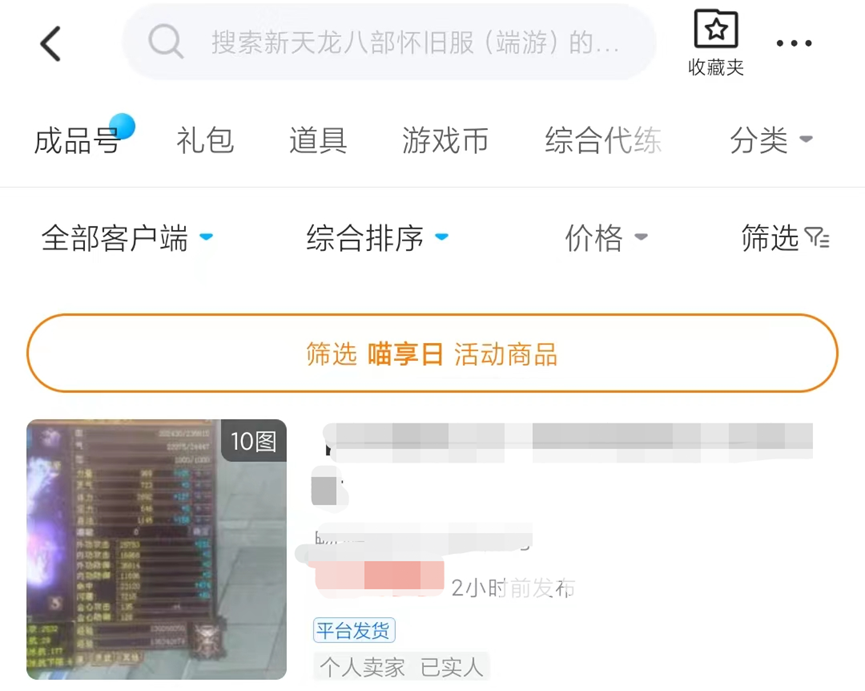This screenshot has height=691, width=865.
Task: Focus the 搜索新天龙八部怀旧服 search field
Action: pos(389,42)
